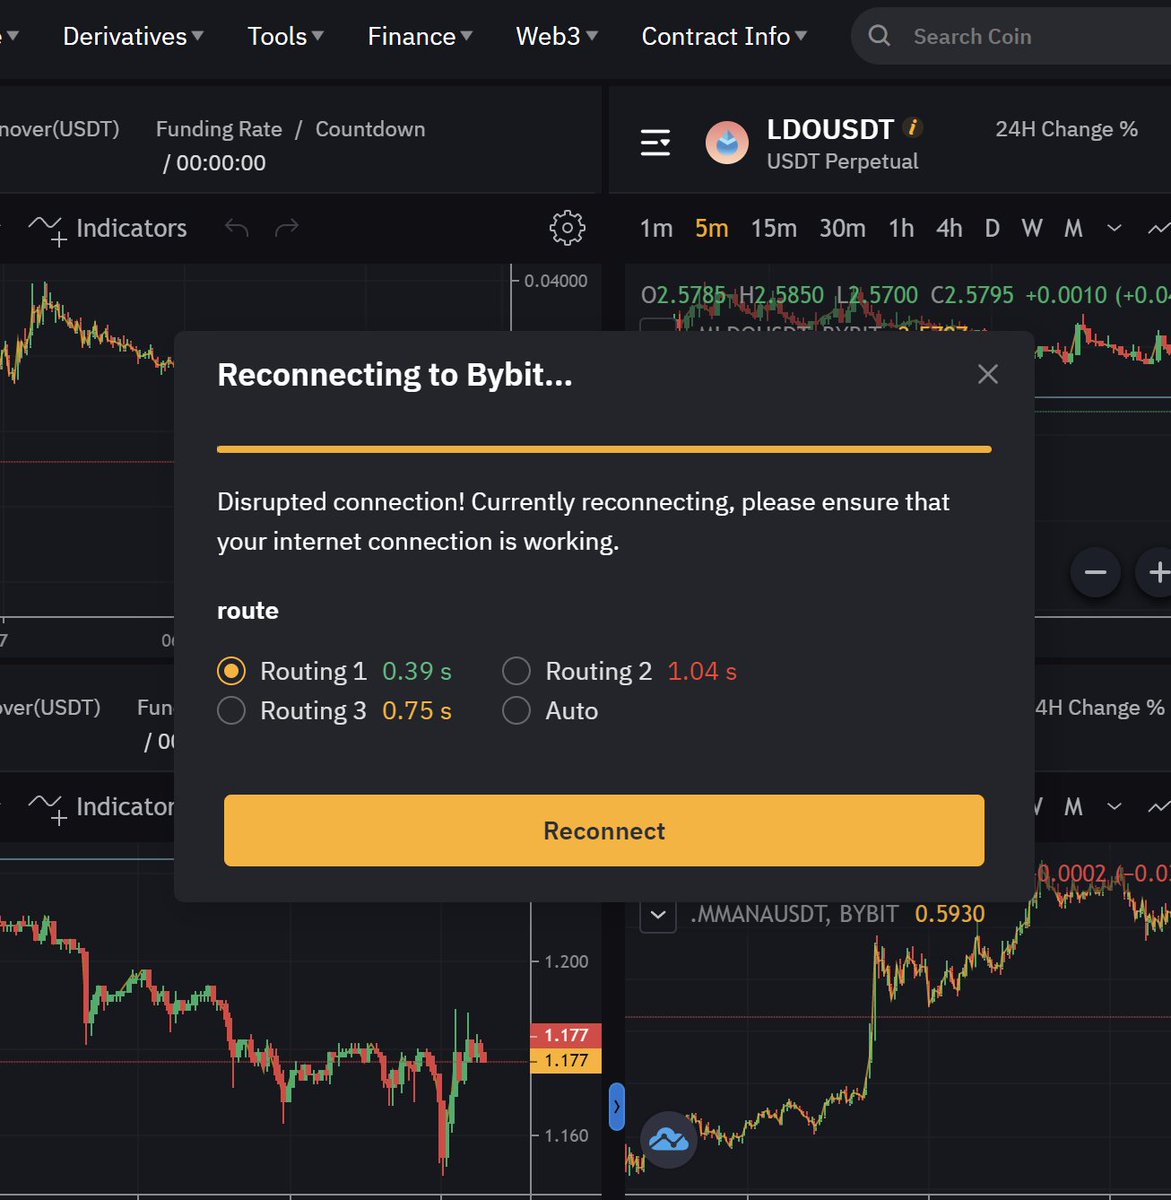Click the top chart undo arrow
1171x1200 pixels.
click(x=237, y=228)
